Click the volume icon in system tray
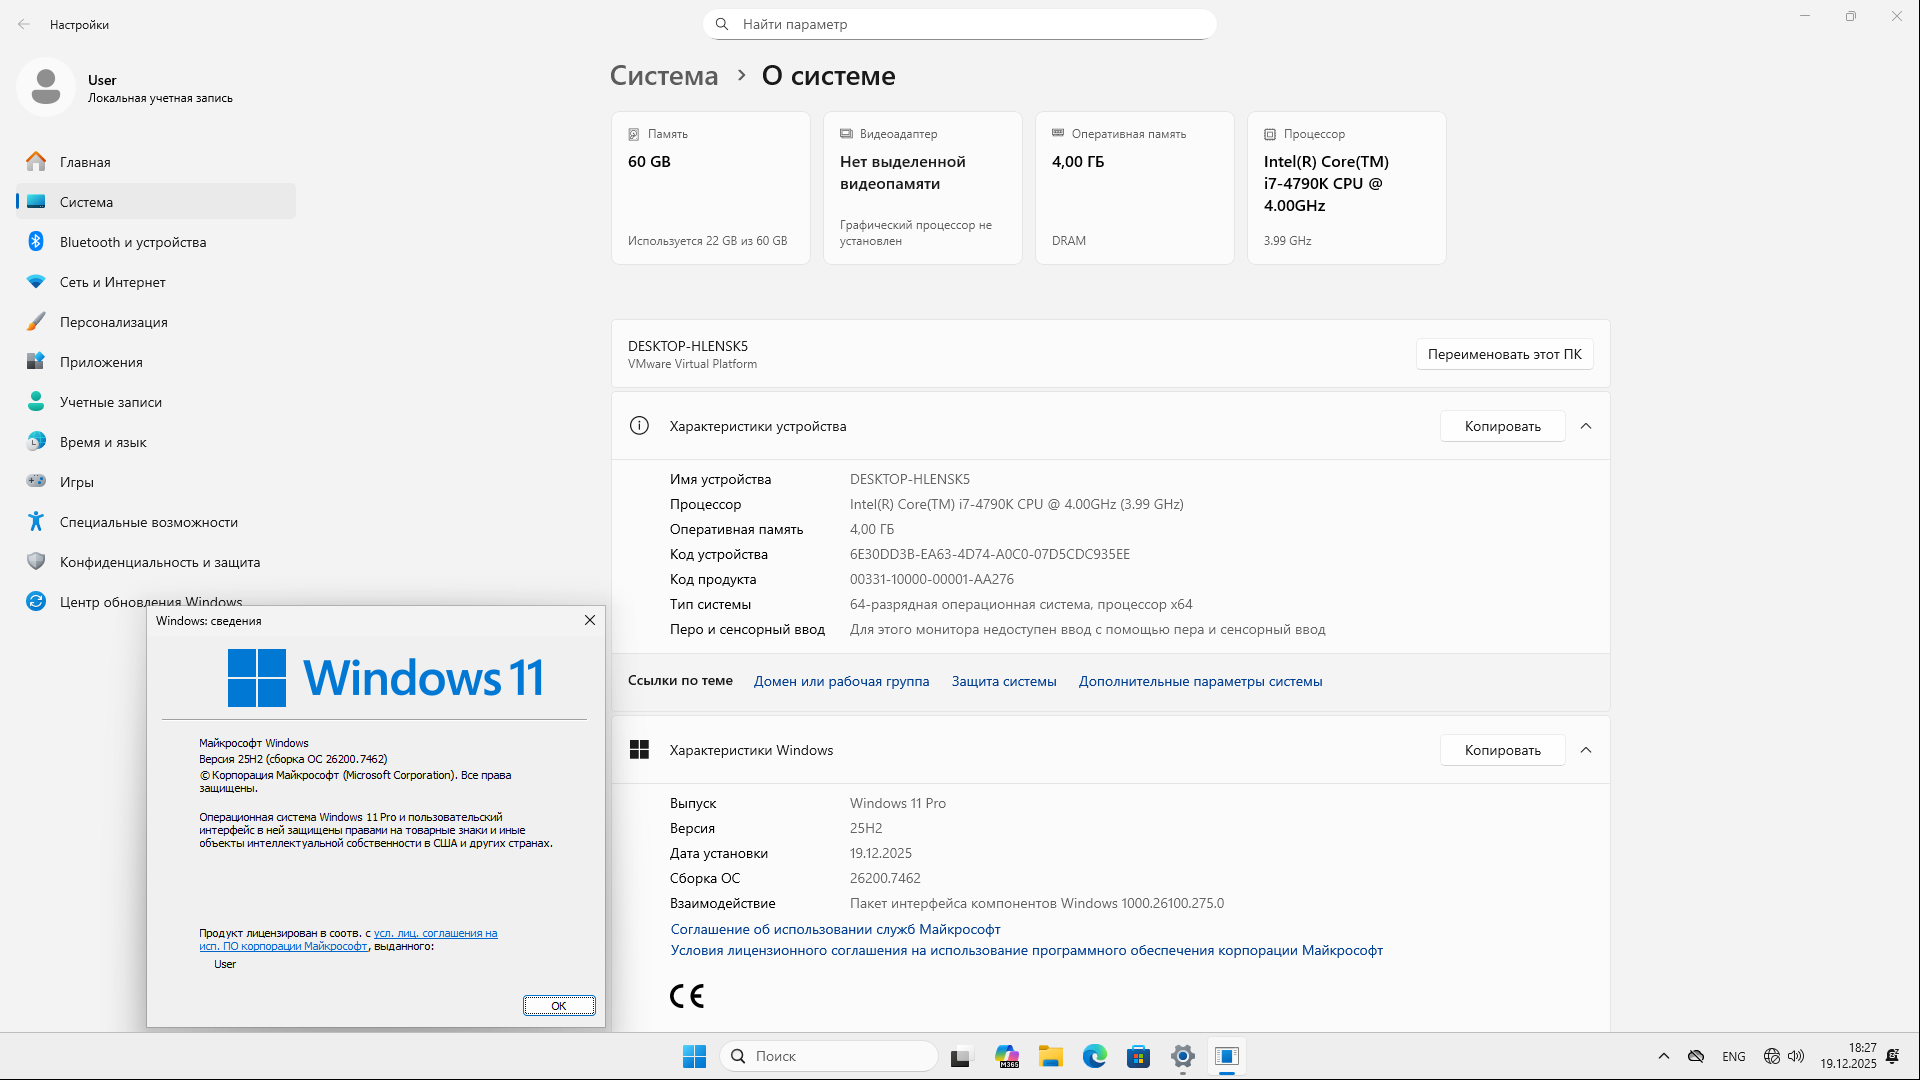 tap(1797, 1056)
